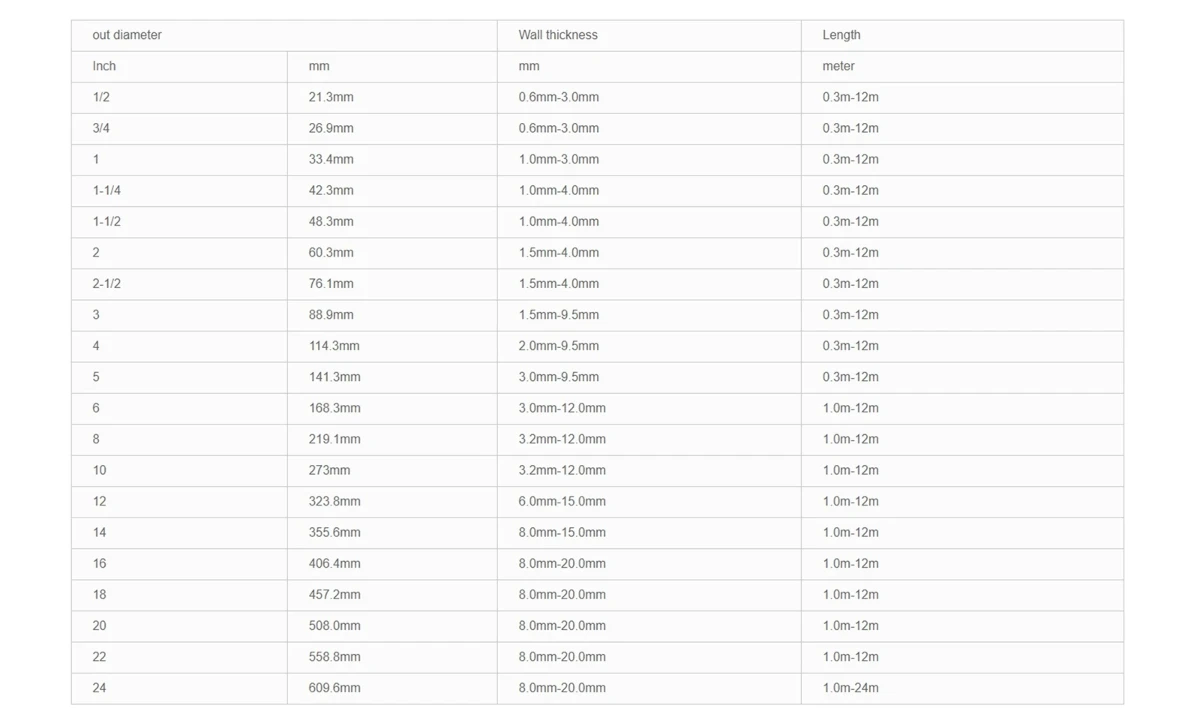Viewport: 1200px width, 720px height.
Task: Click the 60.3mm diameter value
Action: 392,252
